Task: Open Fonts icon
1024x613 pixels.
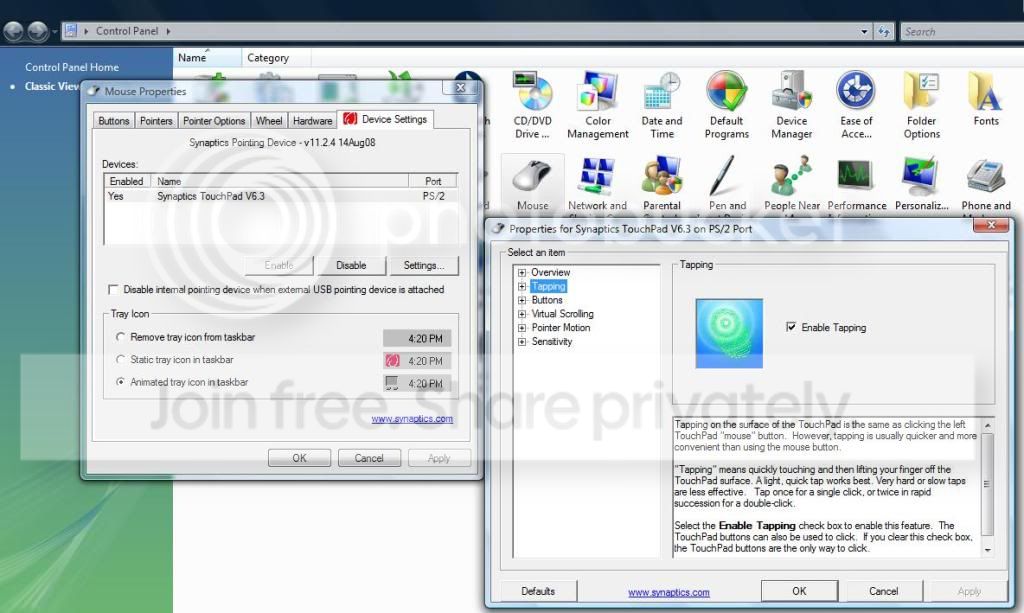Action: tap(985, 99)
